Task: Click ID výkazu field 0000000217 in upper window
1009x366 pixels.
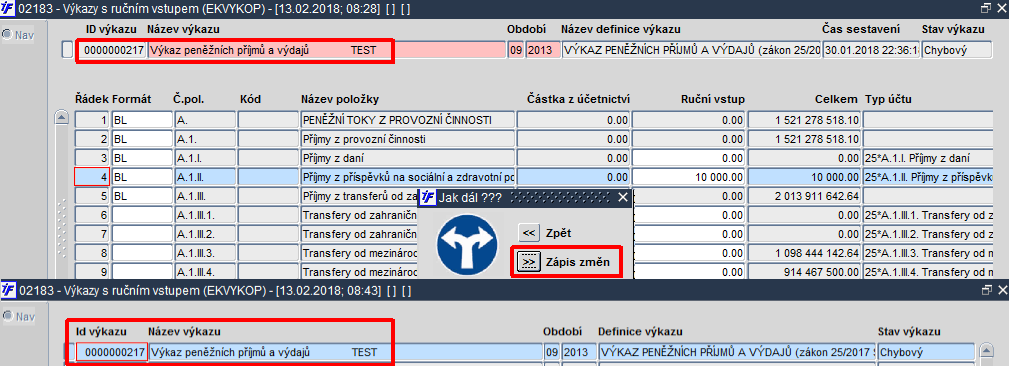Action: pyautogui.click(x=113, y=50)
